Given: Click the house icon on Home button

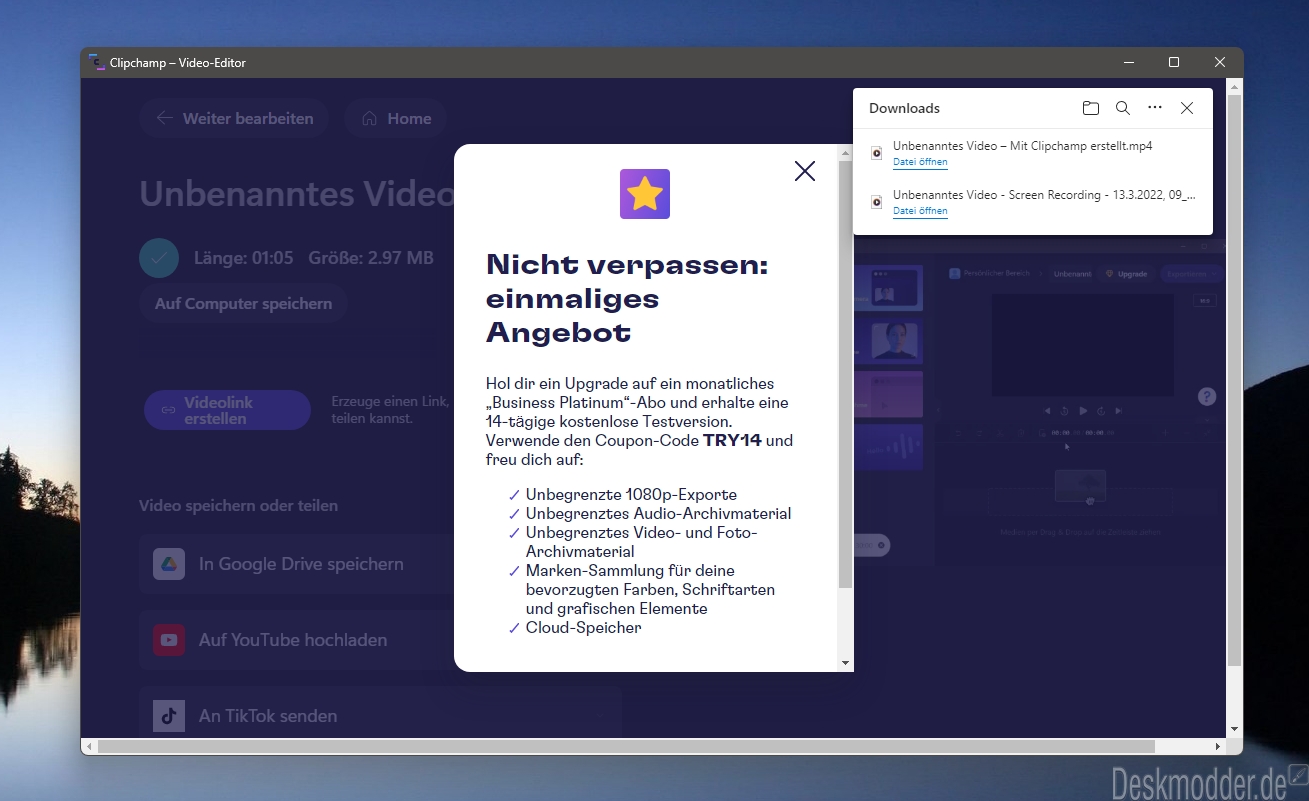Looking at the screenshot, I should pyautogui.click(x=369, y=118).
